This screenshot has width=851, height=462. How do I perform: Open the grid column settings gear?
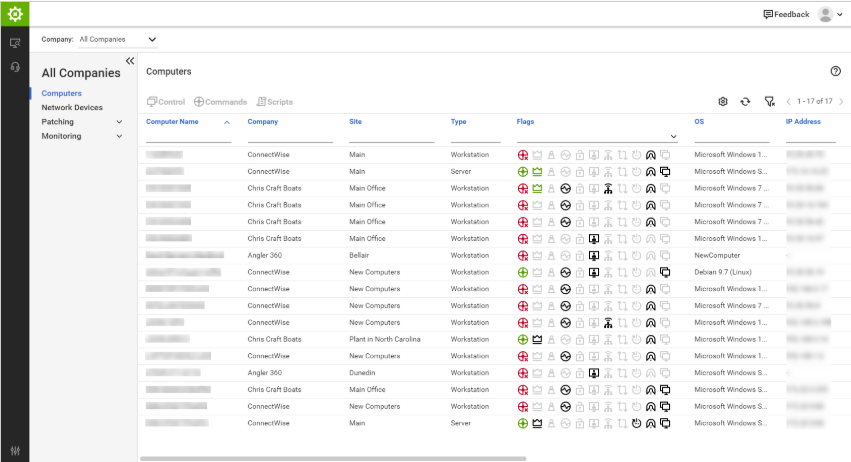(722, 102)
